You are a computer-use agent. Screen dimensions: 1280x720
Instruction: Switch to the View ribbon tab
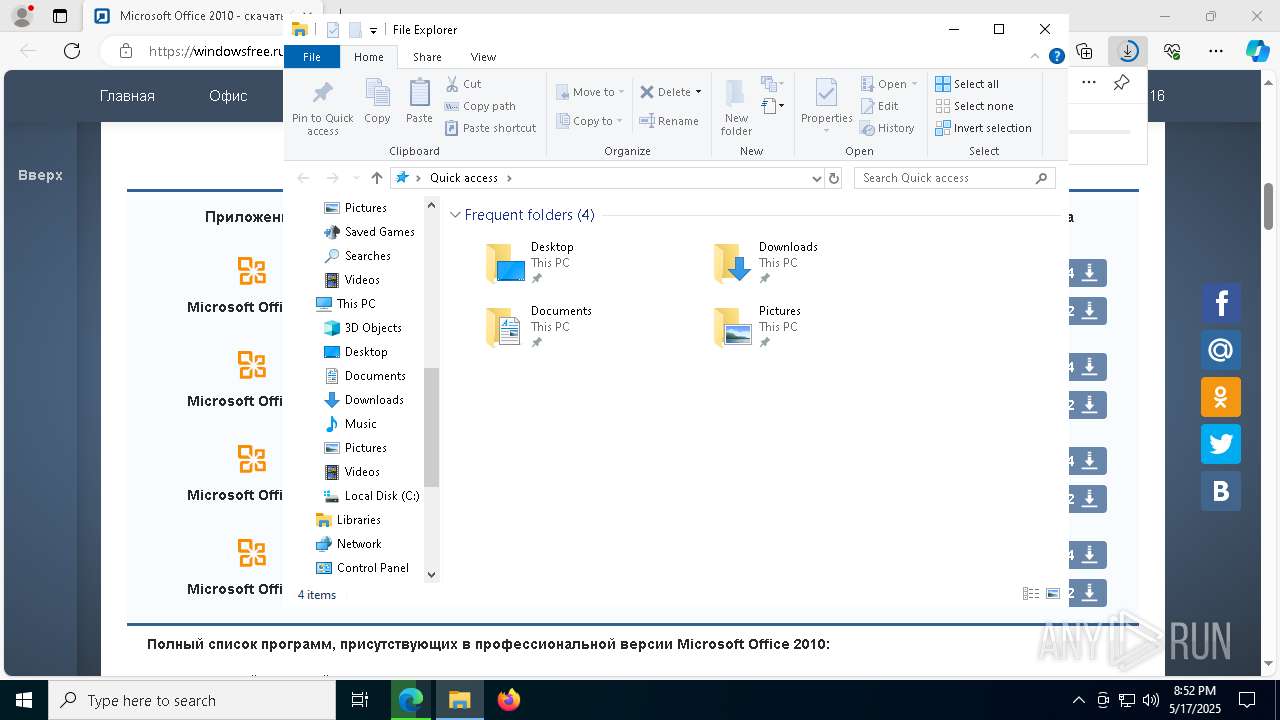pyautogui.click(x=483, y=57)
